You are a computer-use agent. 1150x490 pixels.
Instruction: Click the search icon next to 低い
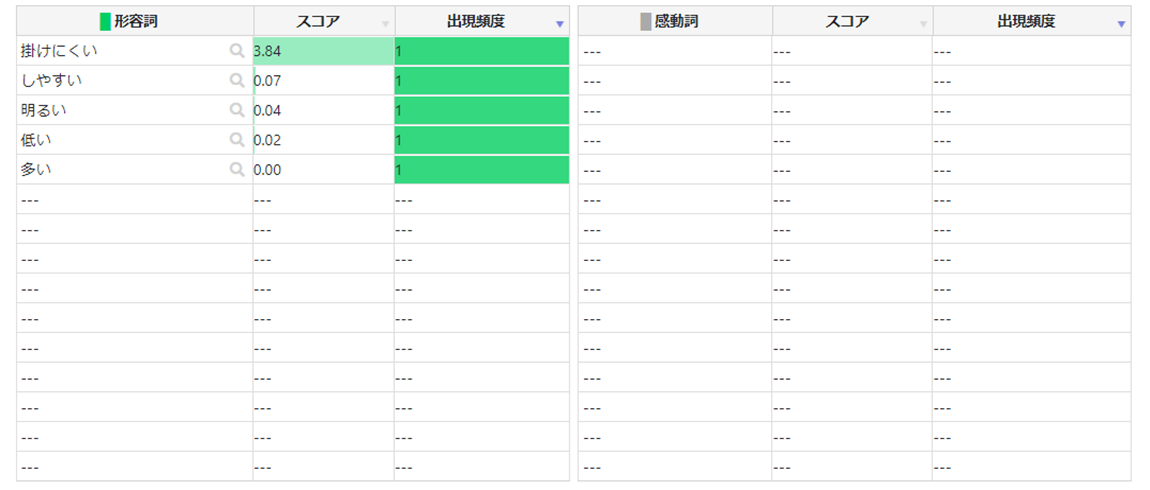point(237,140)
